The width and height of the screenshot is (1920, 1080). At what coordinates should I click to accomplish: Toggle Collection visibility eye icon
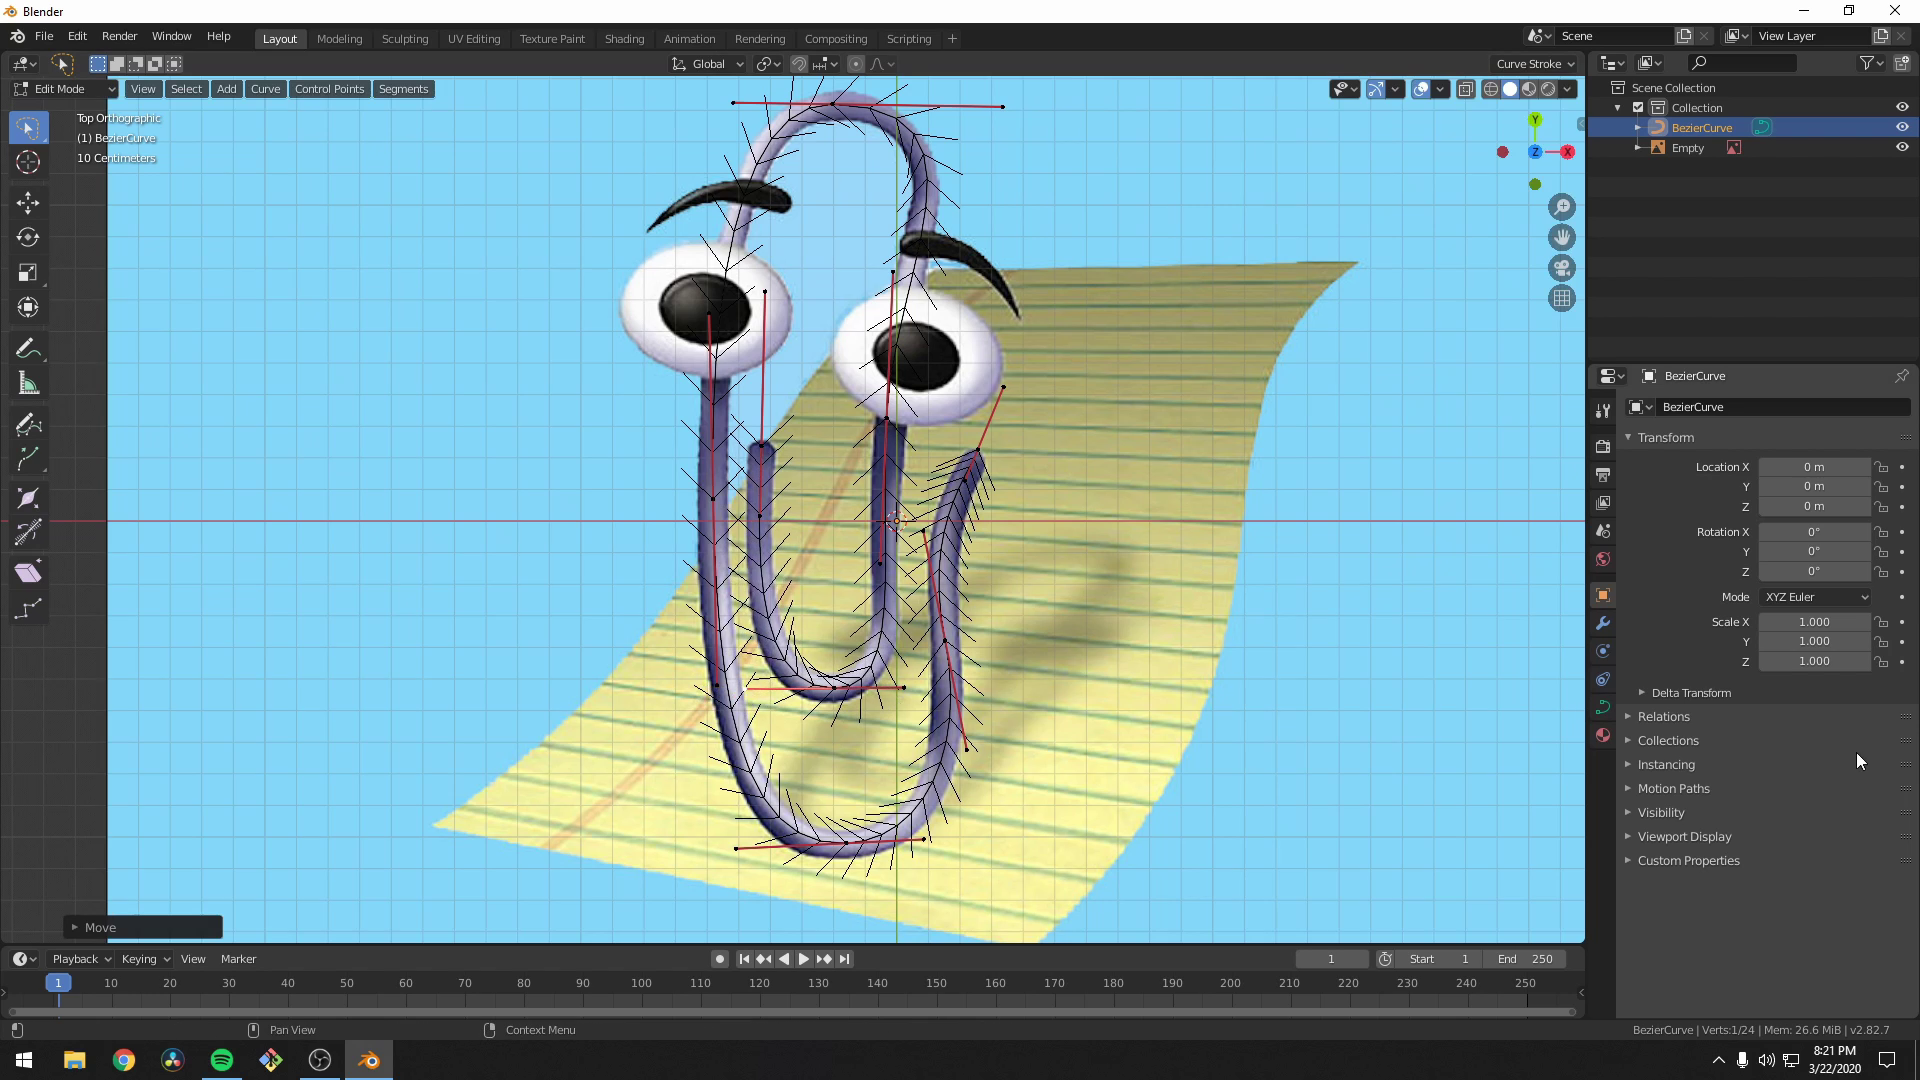pos(1902,107)
